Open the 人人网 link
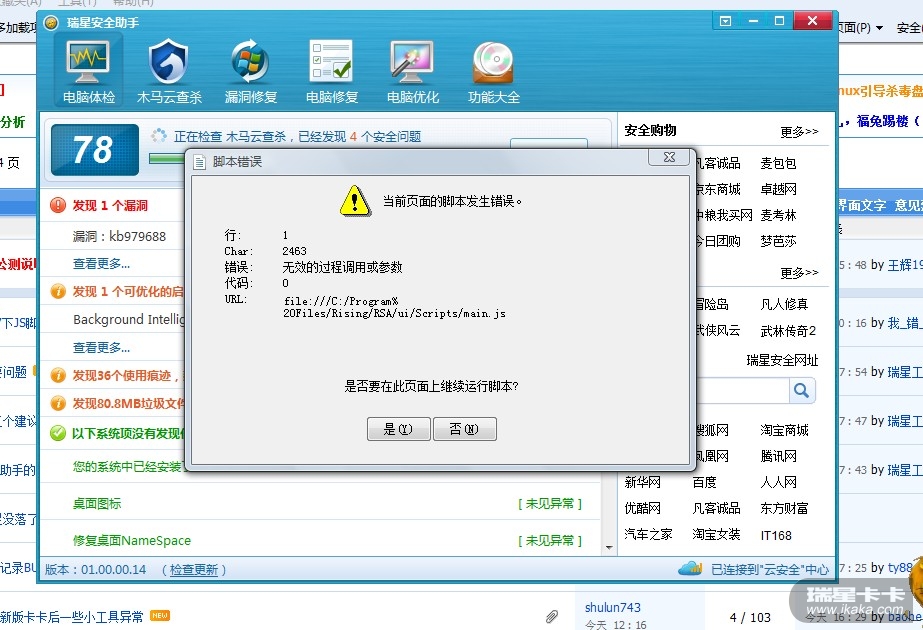Screen dimensions: 923x630 (x=778, y=482)
